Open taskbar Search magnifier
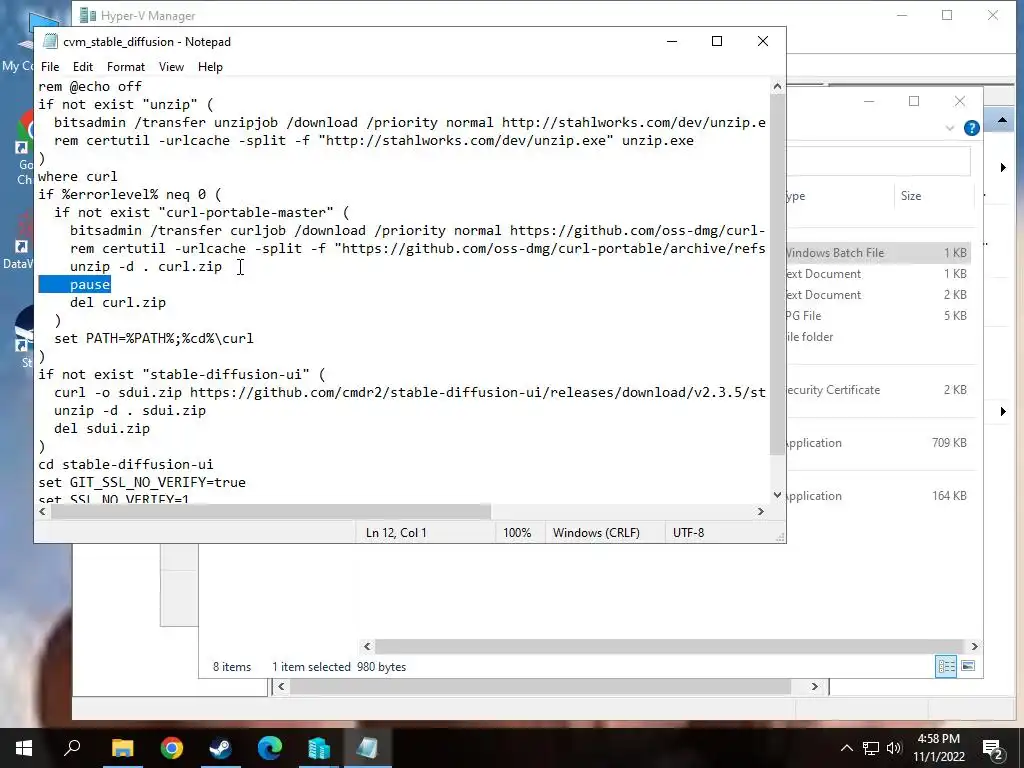Screen dimensions: 1024x768 [72, 748]
